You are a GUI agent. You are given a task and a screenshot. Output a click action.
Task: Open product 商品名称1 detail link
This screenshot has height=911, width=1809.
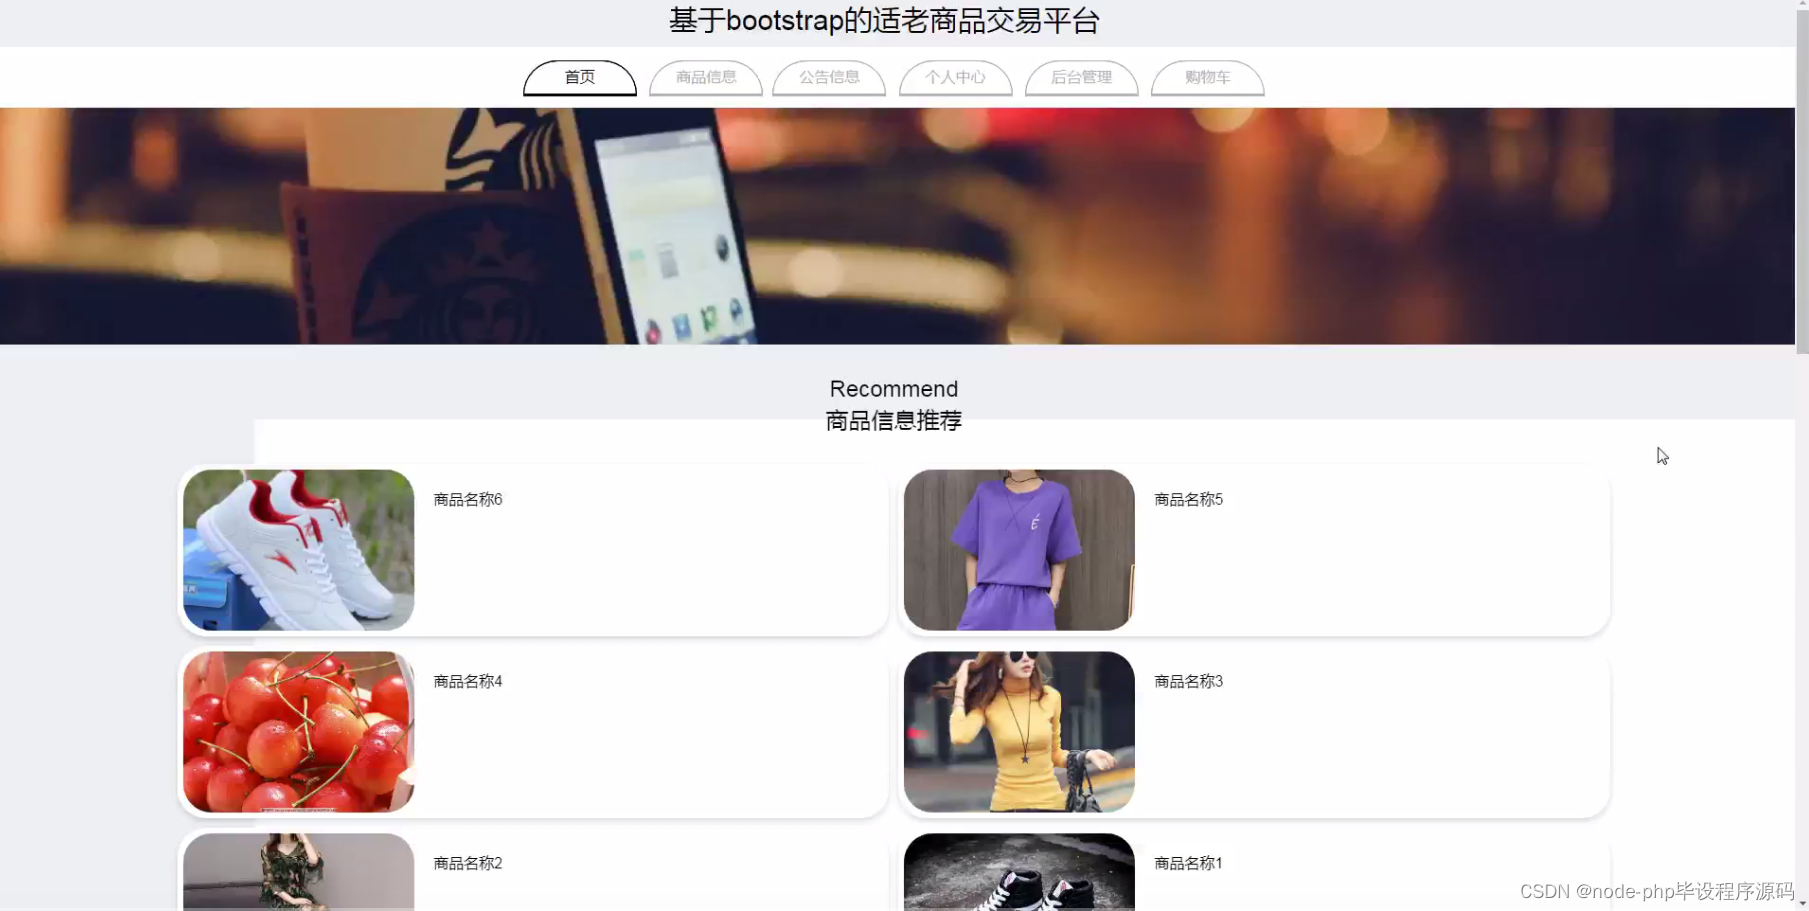1188,863
